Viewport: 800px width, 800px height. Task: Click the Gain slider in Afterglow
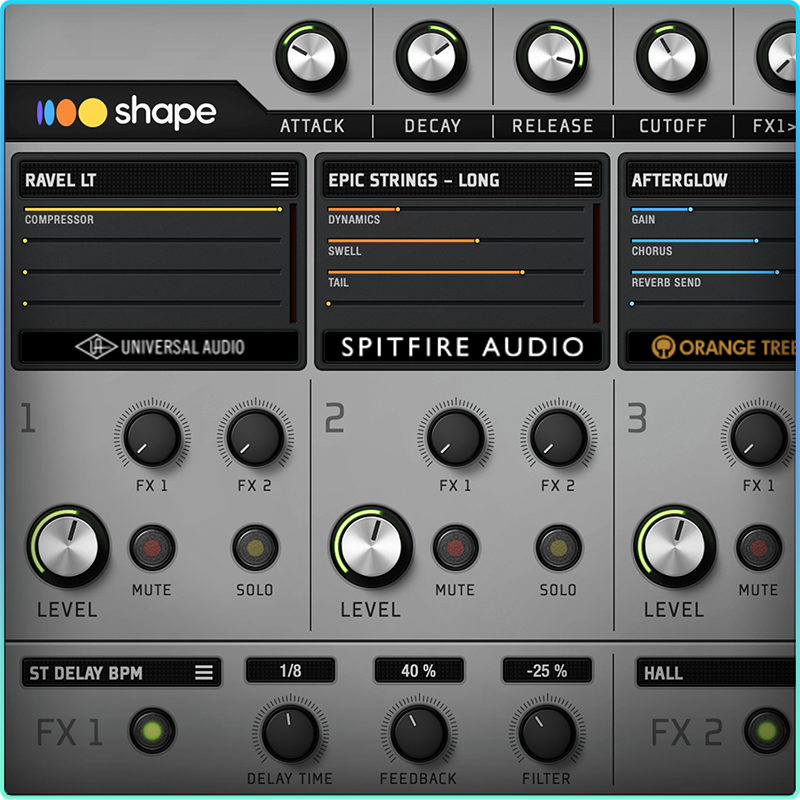714,209
